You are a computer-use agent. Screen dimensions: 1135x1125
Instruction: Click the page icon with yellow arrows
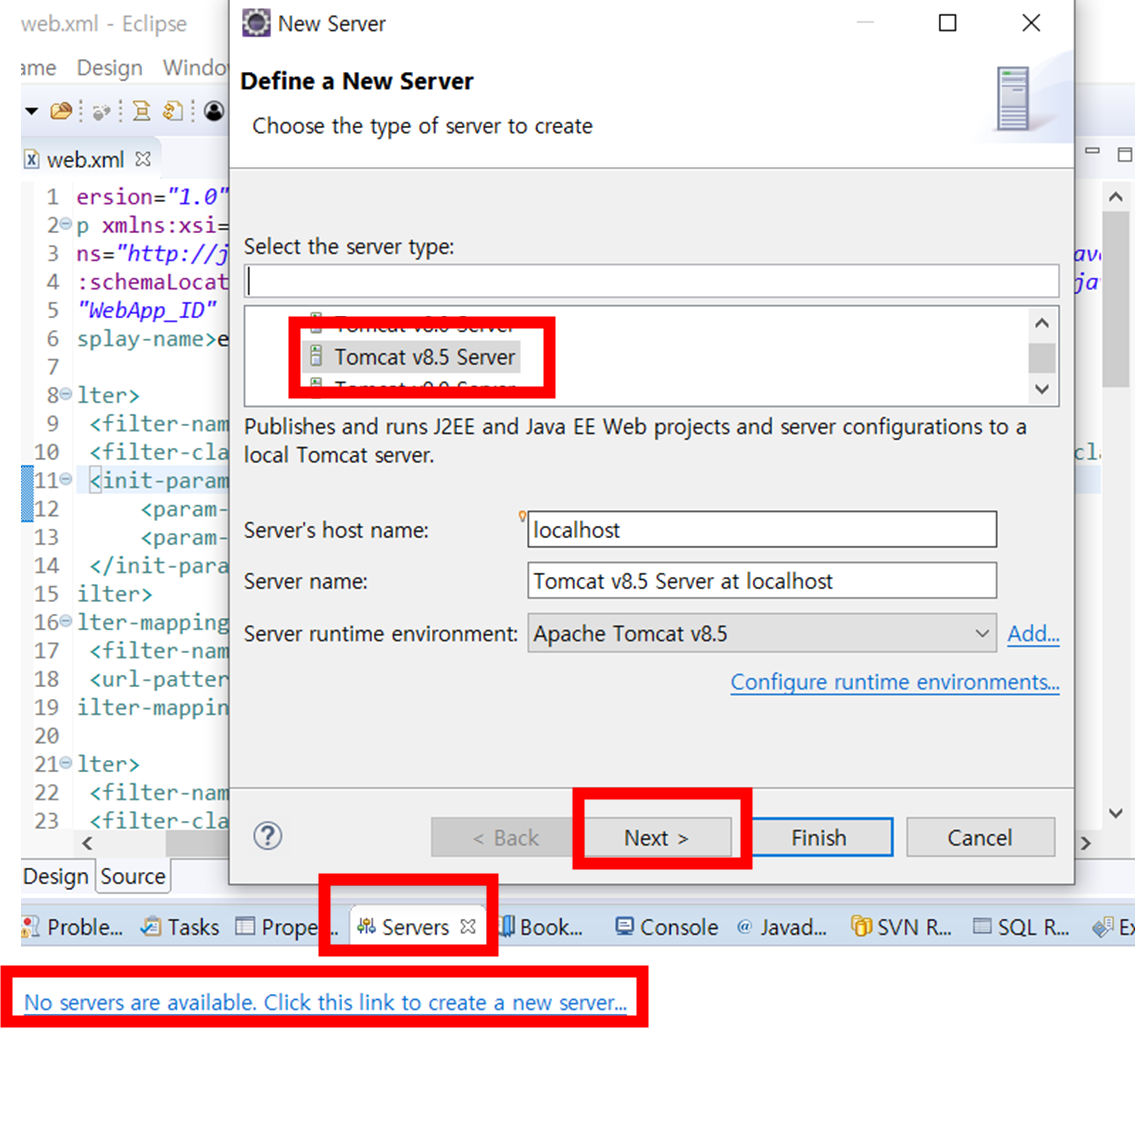pyautogui.click(x=172, y=111)
